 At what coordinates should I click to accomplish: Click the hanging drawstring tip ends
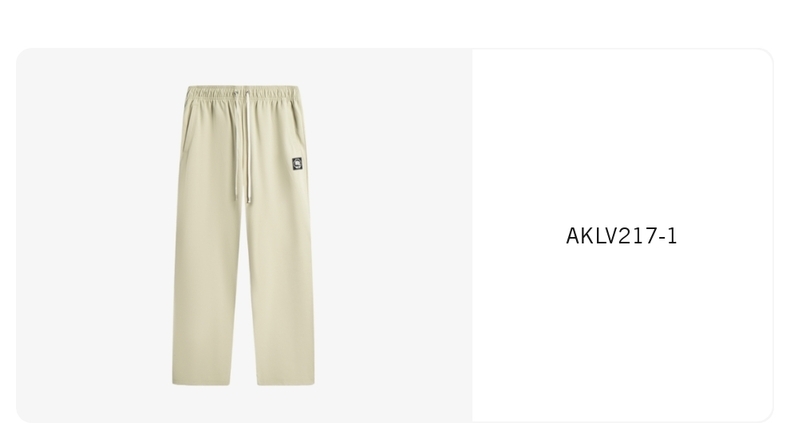(x=242, y=197)
